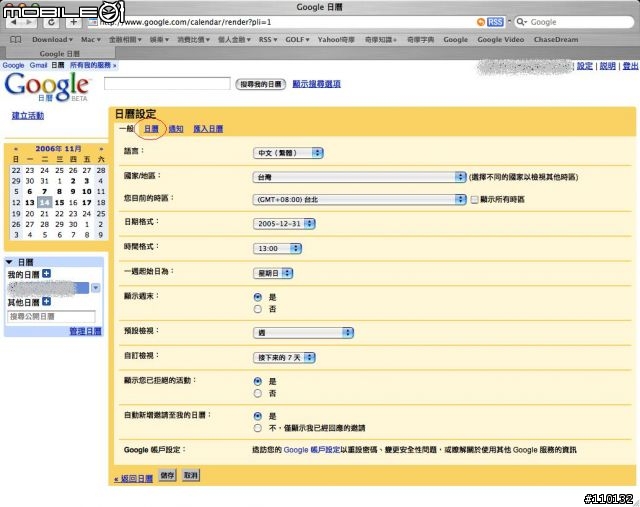Screen dimensions: 640x507
Task: Select day 17 in the mini calendar
Action: pos(87,202)
